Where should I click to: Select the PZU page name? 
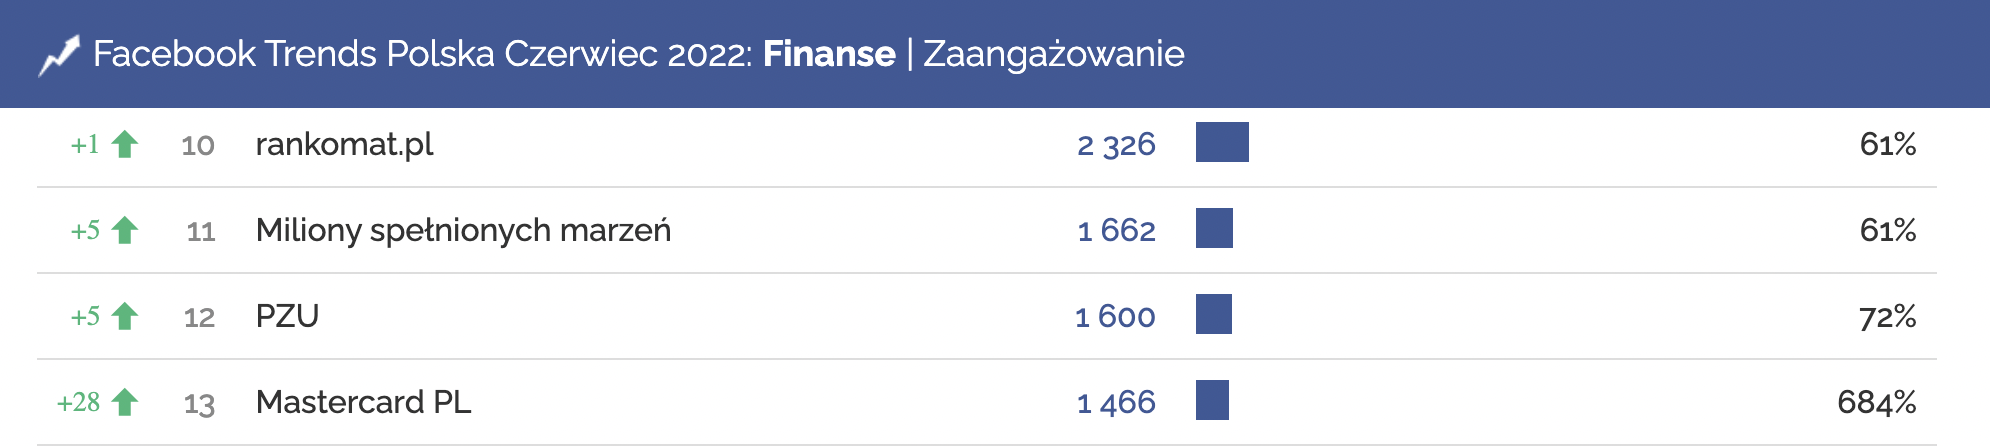287,317
